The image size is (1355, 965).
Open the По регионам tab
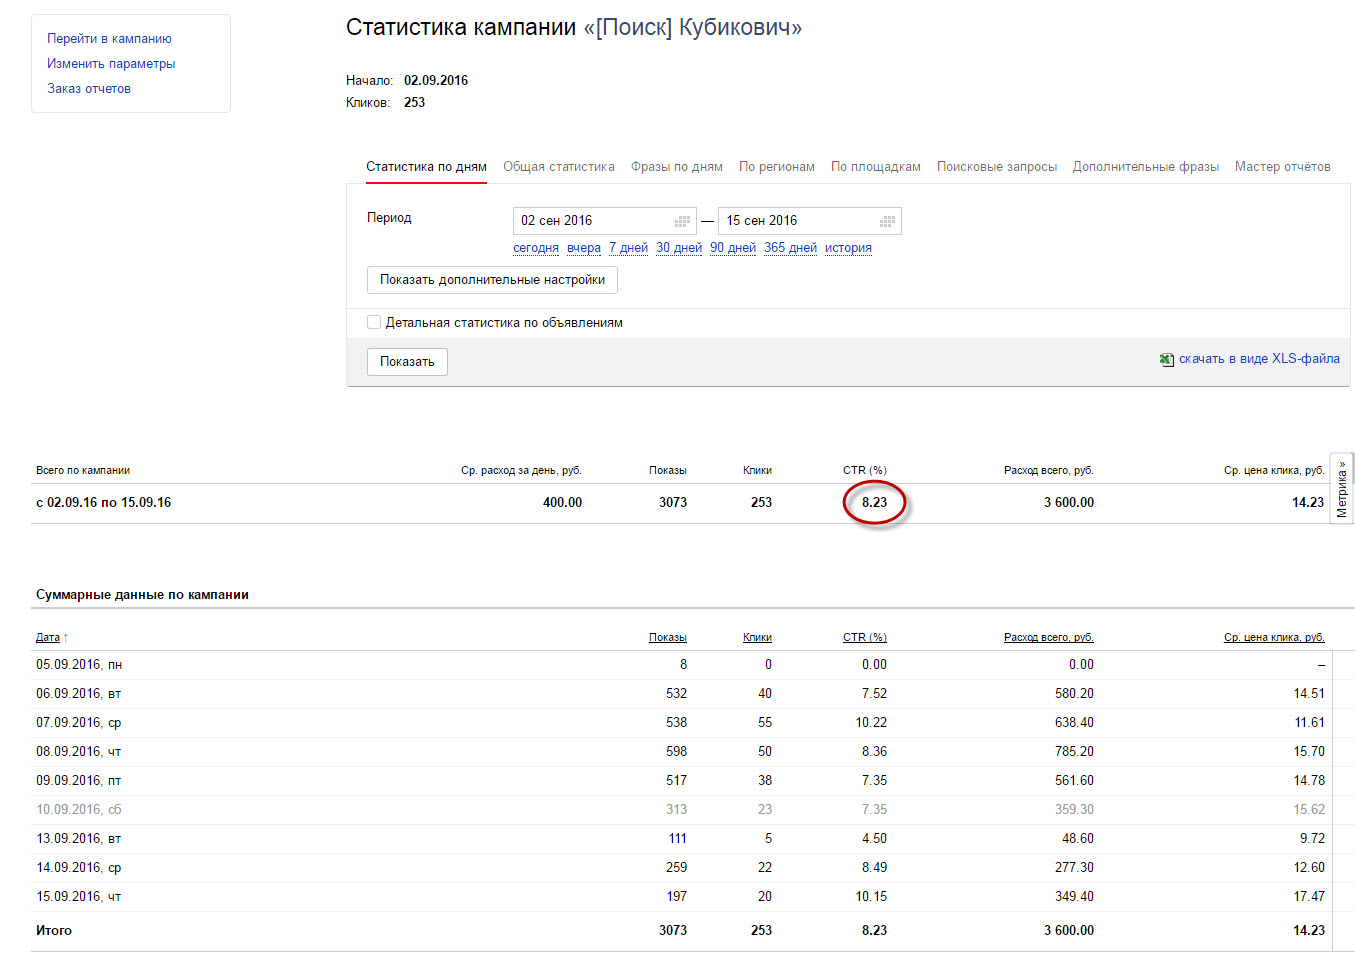pyautogui.click(x=777, y=167)
